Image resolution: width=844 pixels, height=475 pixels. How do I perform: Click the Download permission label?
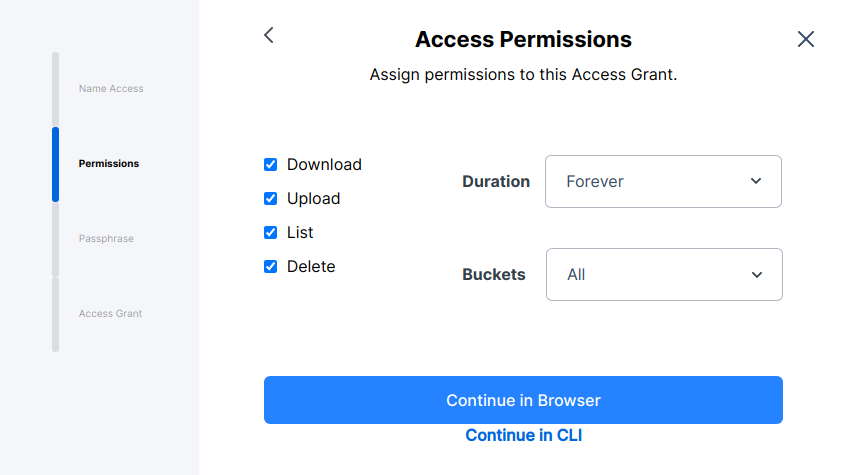coord(324,164)
